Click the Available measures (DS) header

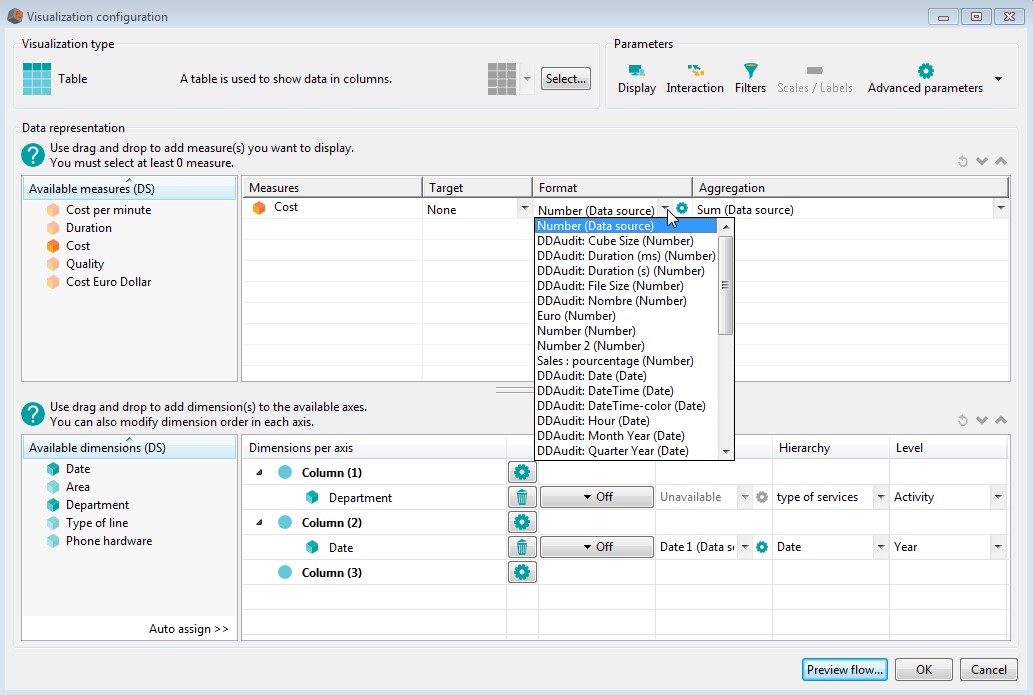129,188
